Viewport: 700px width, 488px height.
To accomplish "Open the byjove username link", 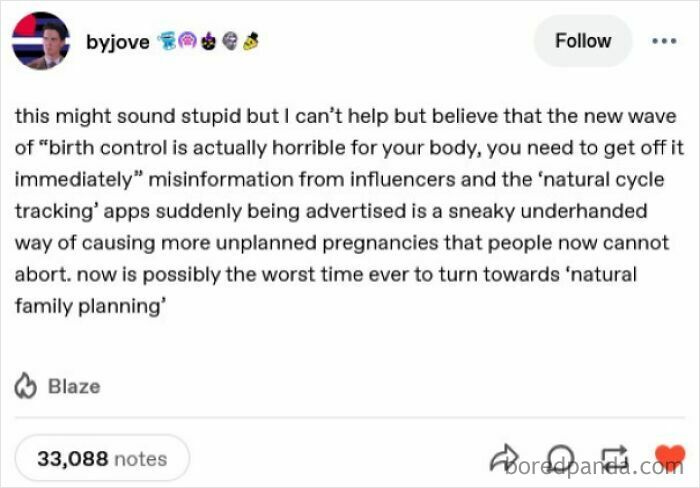I will [x=118, y=42].
